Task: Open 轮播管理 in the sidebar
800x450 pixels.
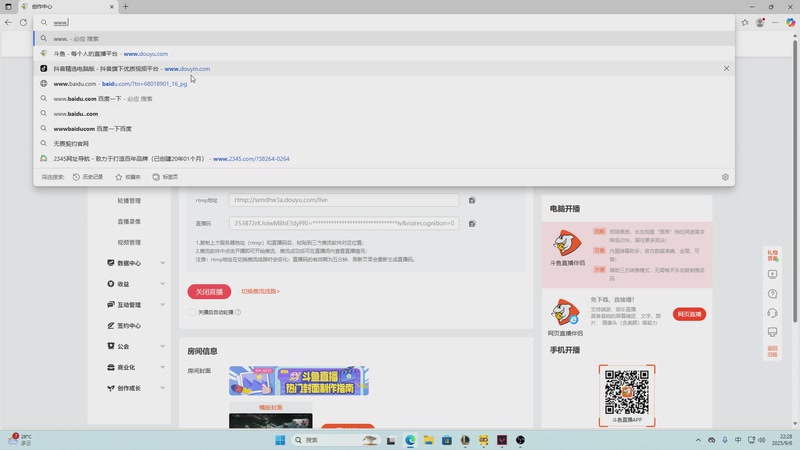Action: coord(129,201)
